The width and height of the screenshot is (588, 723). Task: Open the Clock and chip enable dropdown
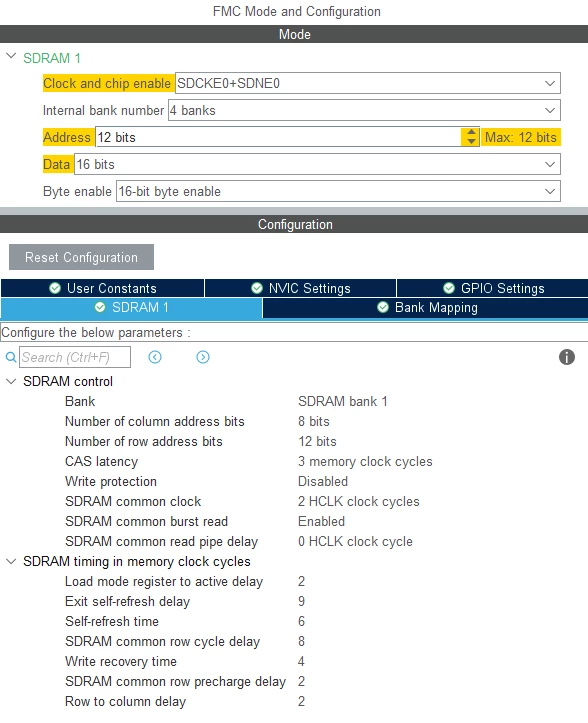point(368,83)
